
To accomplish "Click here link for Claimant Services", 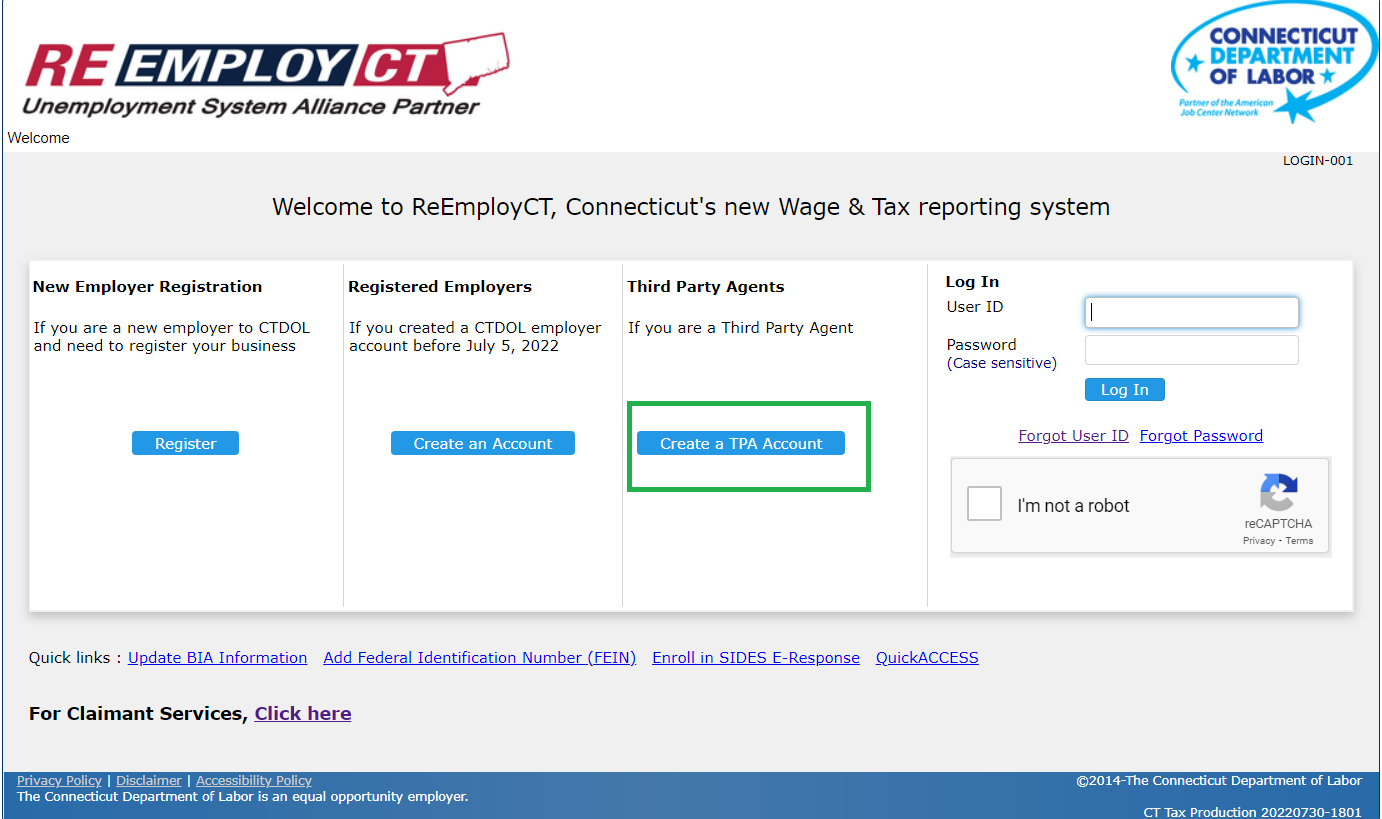I will tap(303, 714).
